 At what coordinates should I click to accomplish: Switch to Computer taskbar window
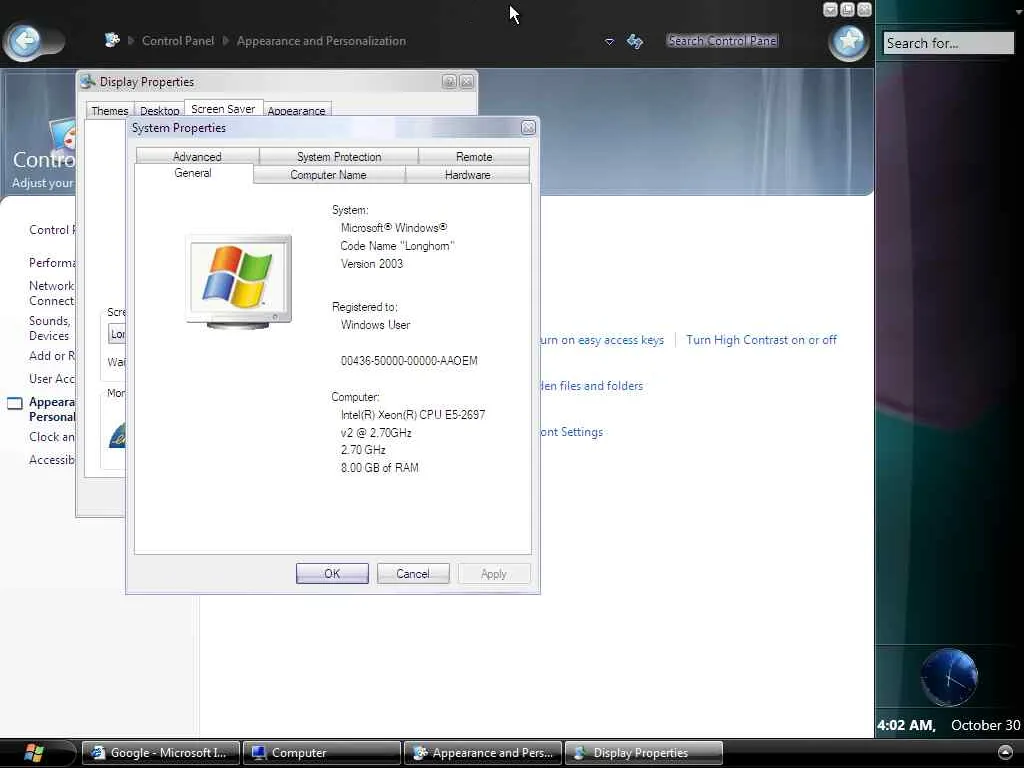coord(321,753)
